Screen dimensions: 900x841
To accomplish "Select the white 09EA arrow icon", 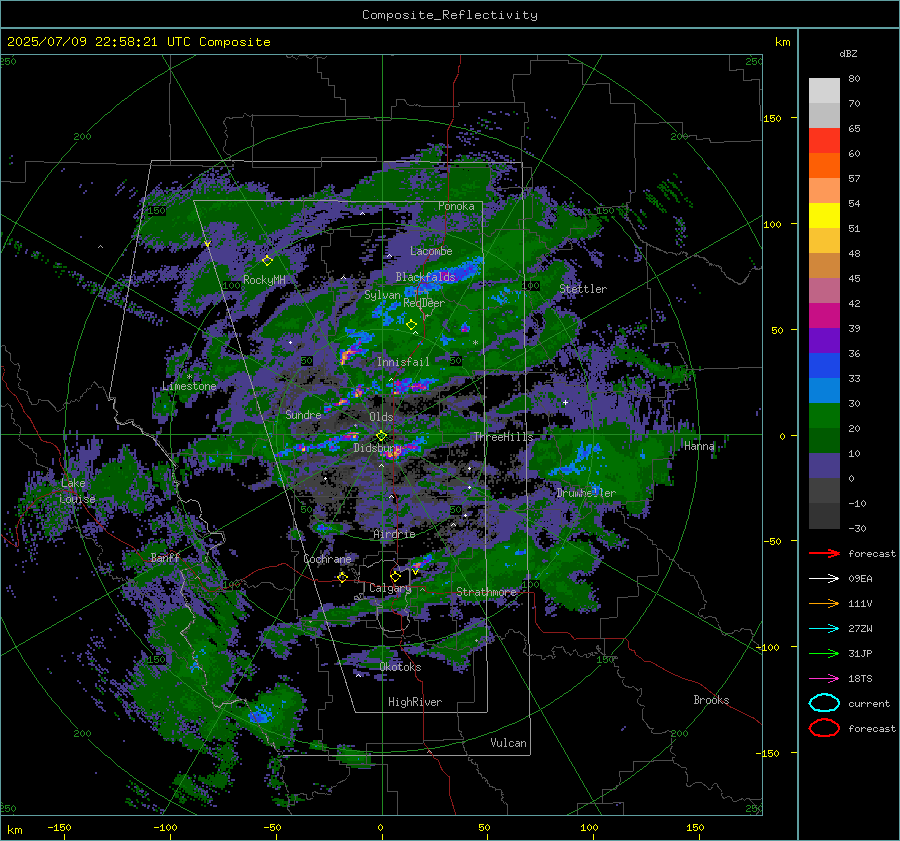I will tap(824, 579).
